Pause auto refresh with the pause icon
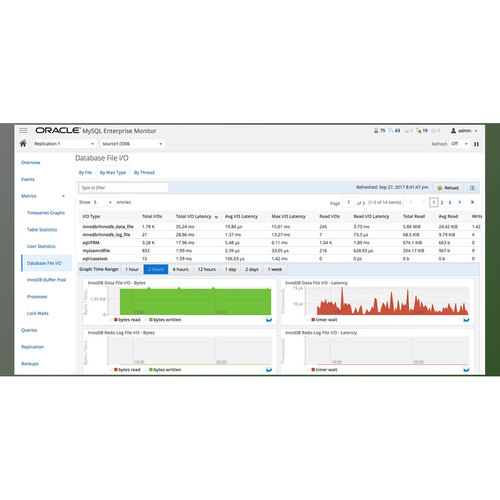The width and height of the screenshot is (500, 500). (x=476, y=144)
